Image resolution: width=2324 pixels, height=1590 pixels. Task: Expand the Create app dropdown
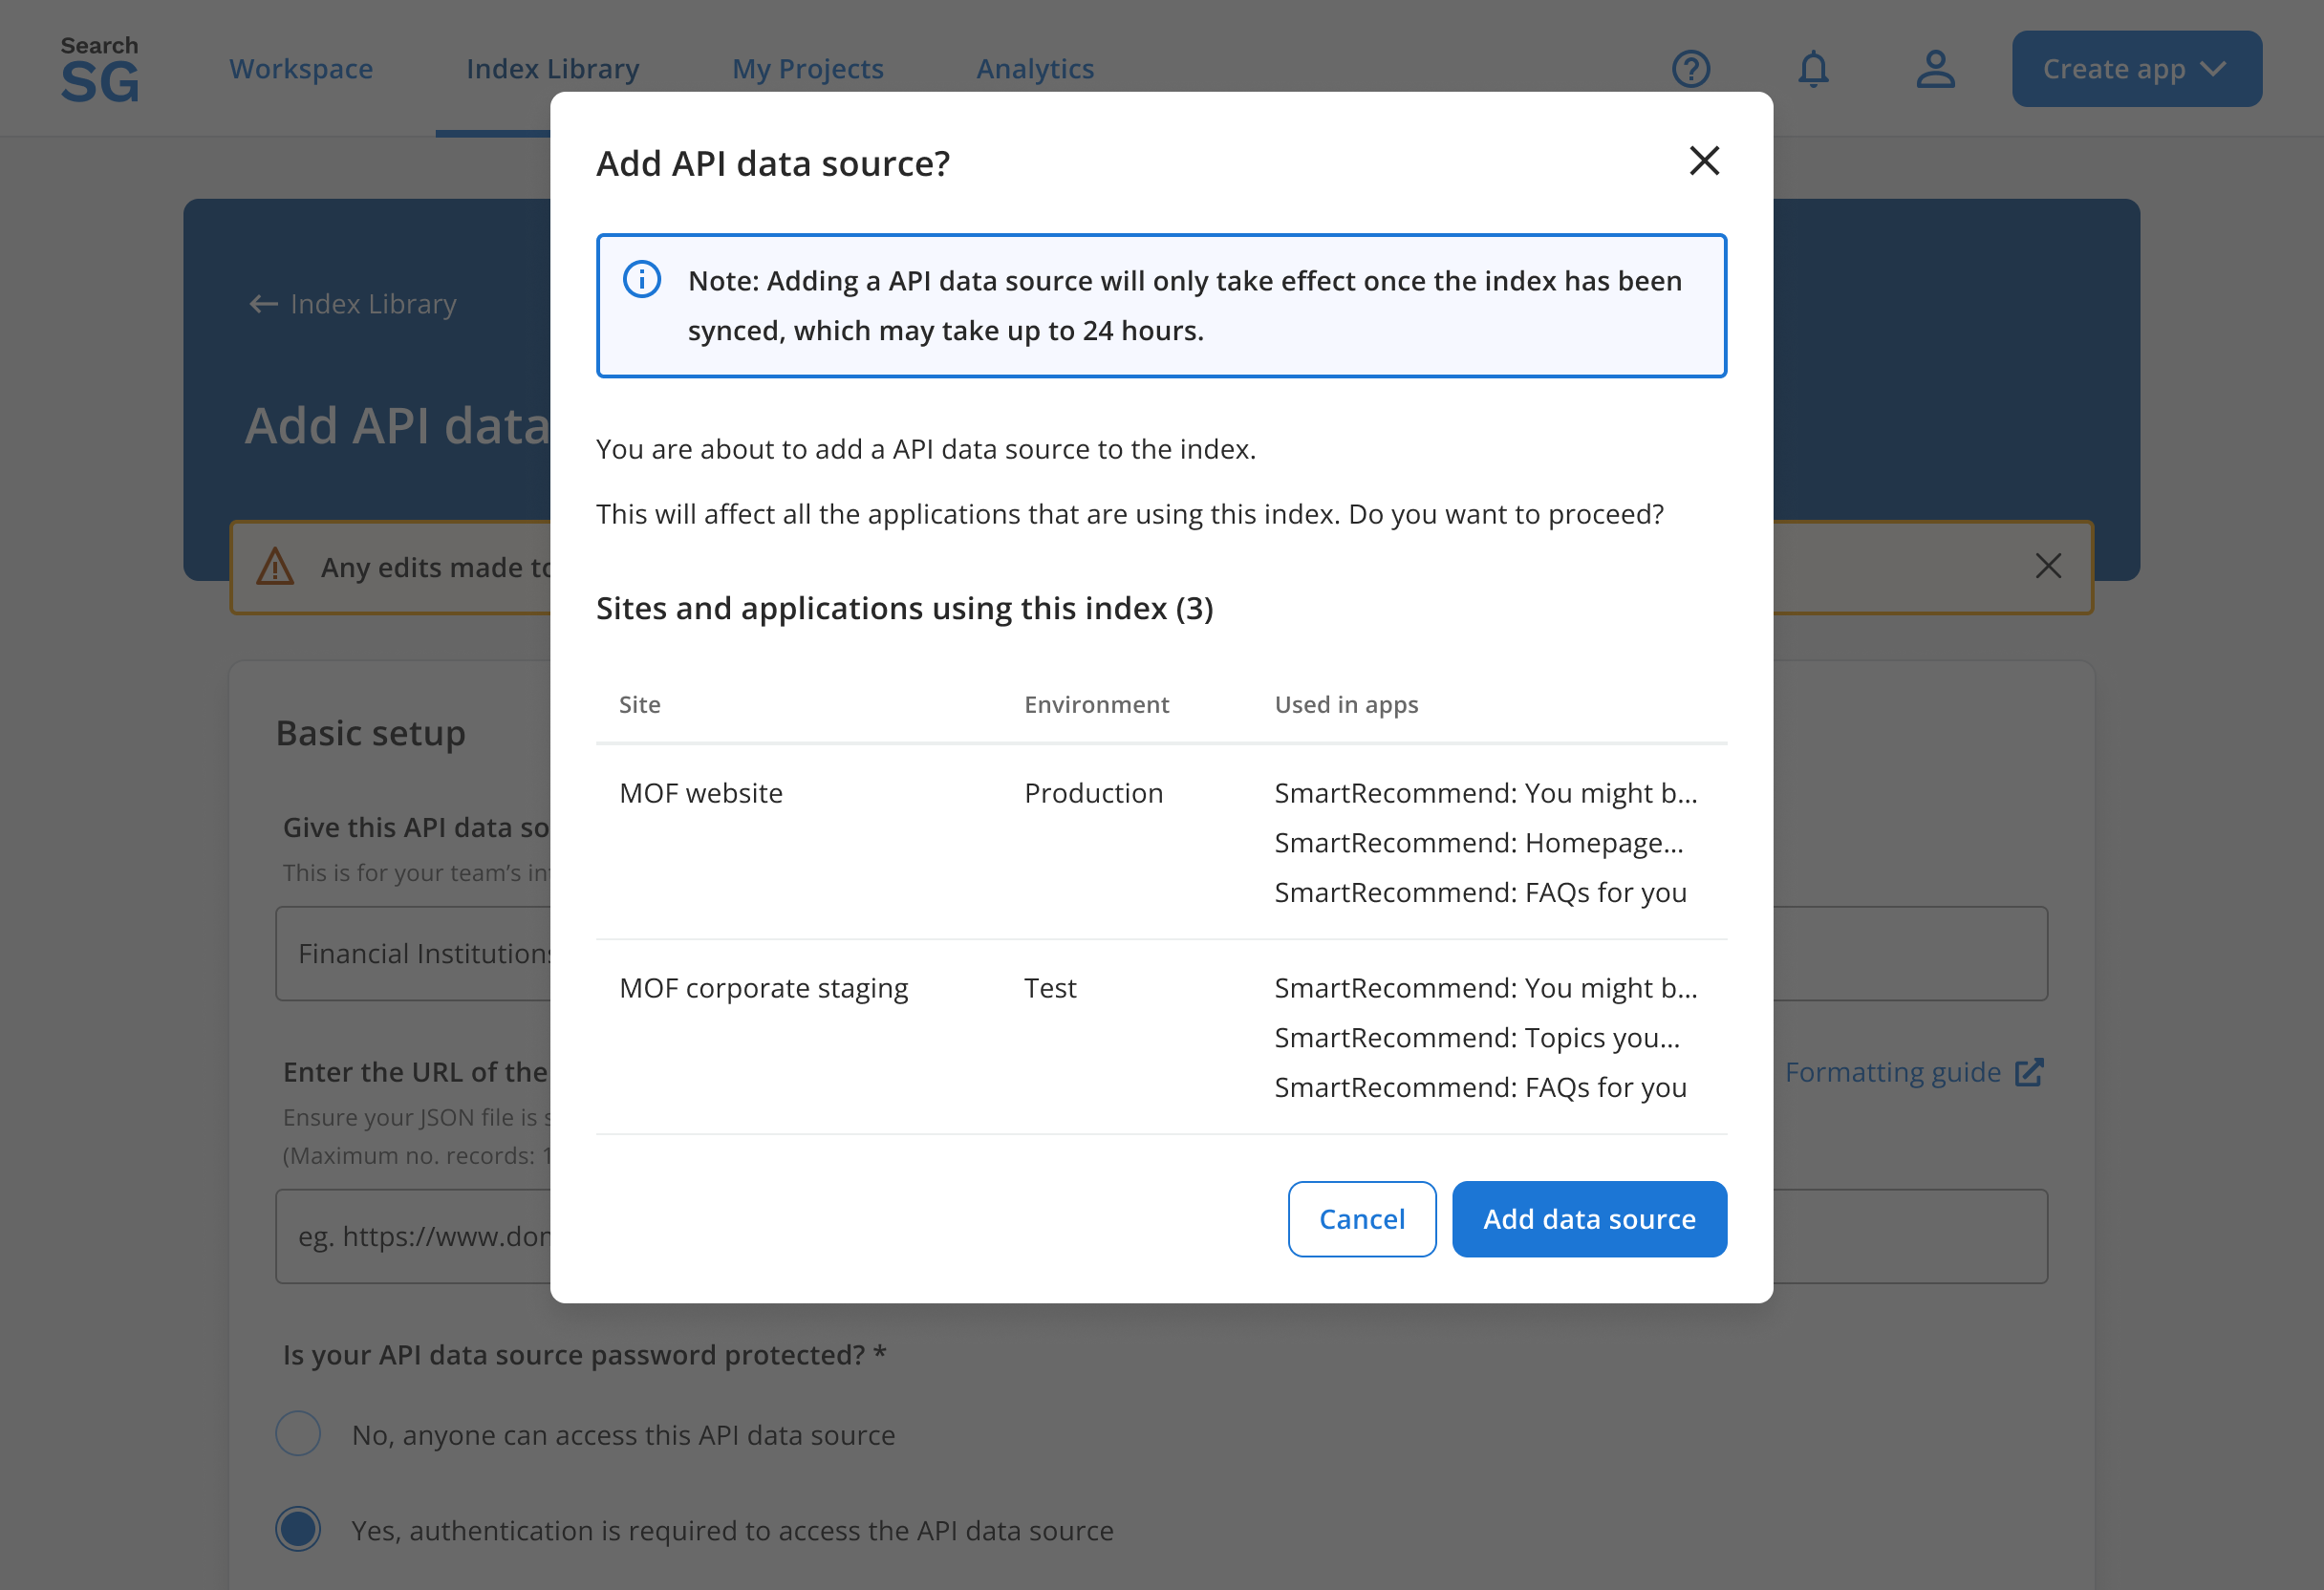(x=2136, y=68)
